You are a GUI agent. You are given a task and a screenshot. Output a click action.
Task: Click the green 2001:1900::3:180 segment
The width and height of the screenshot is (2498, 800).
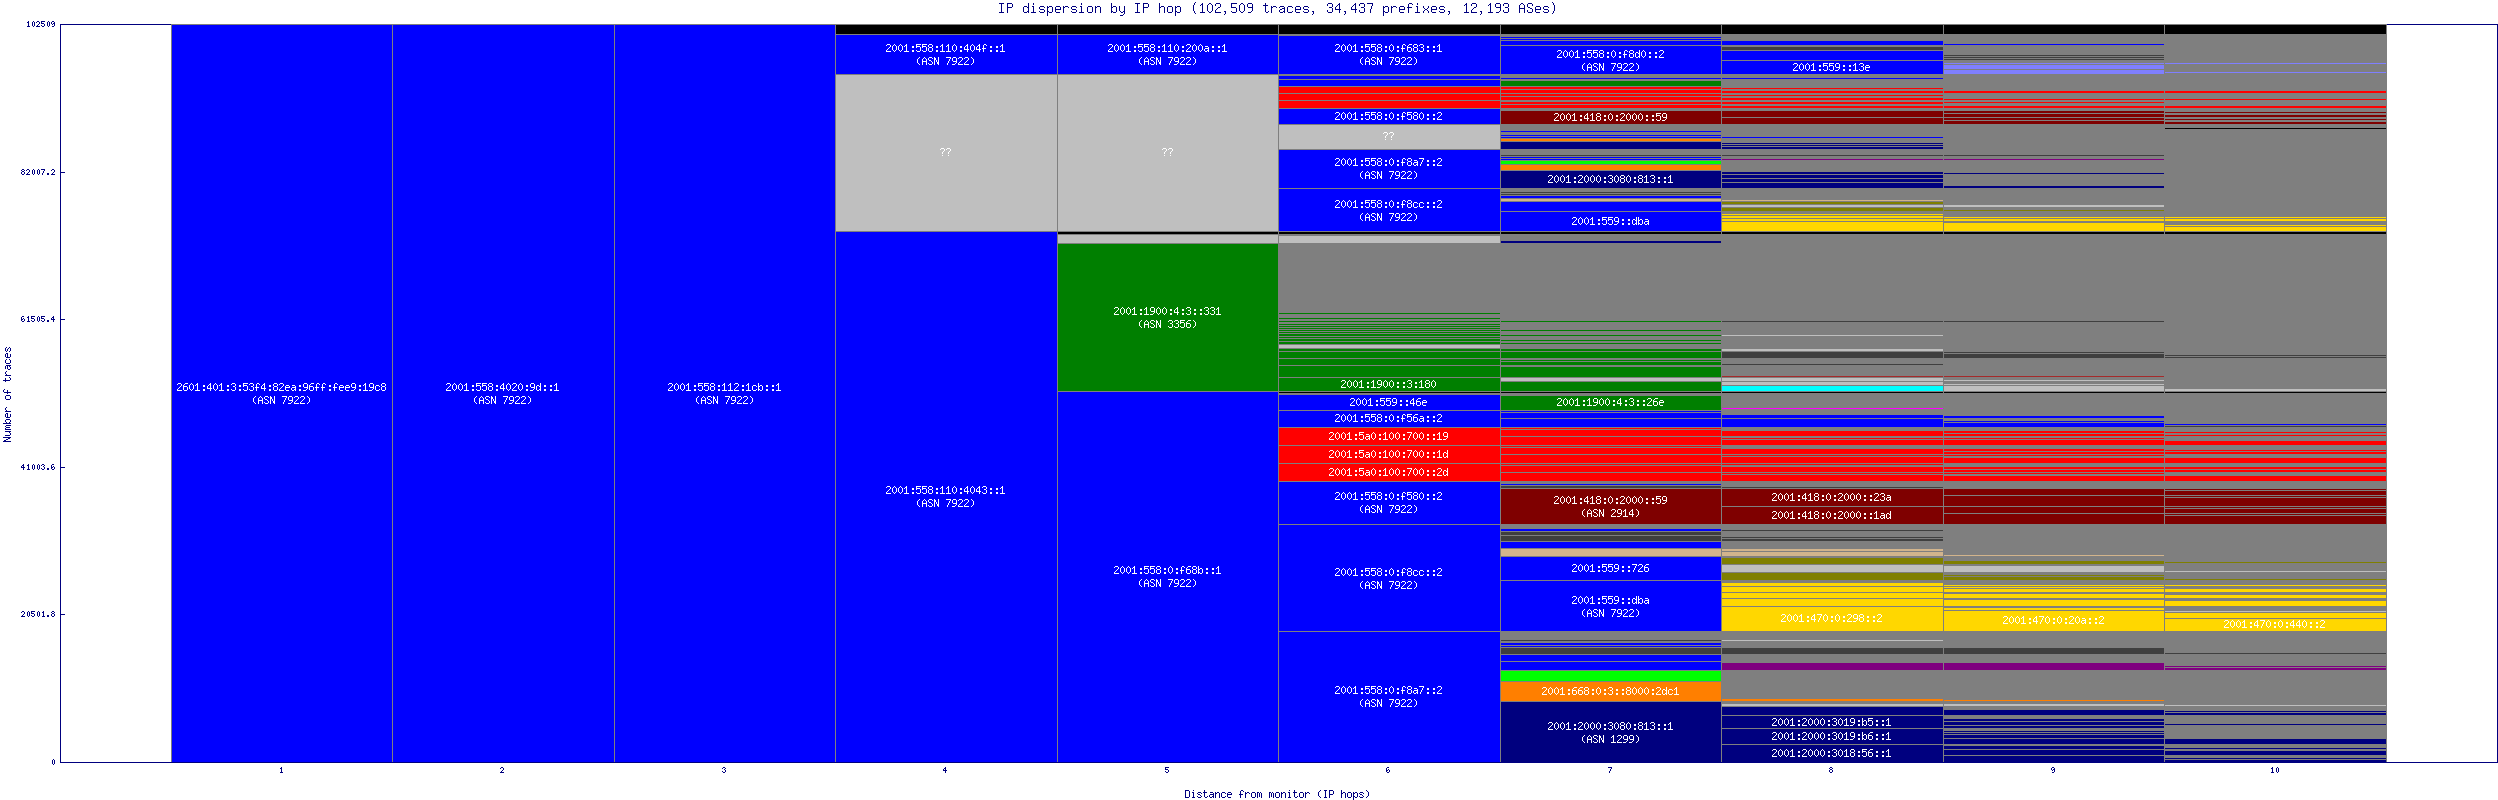pyautogui.click(x=1388, y=384)
